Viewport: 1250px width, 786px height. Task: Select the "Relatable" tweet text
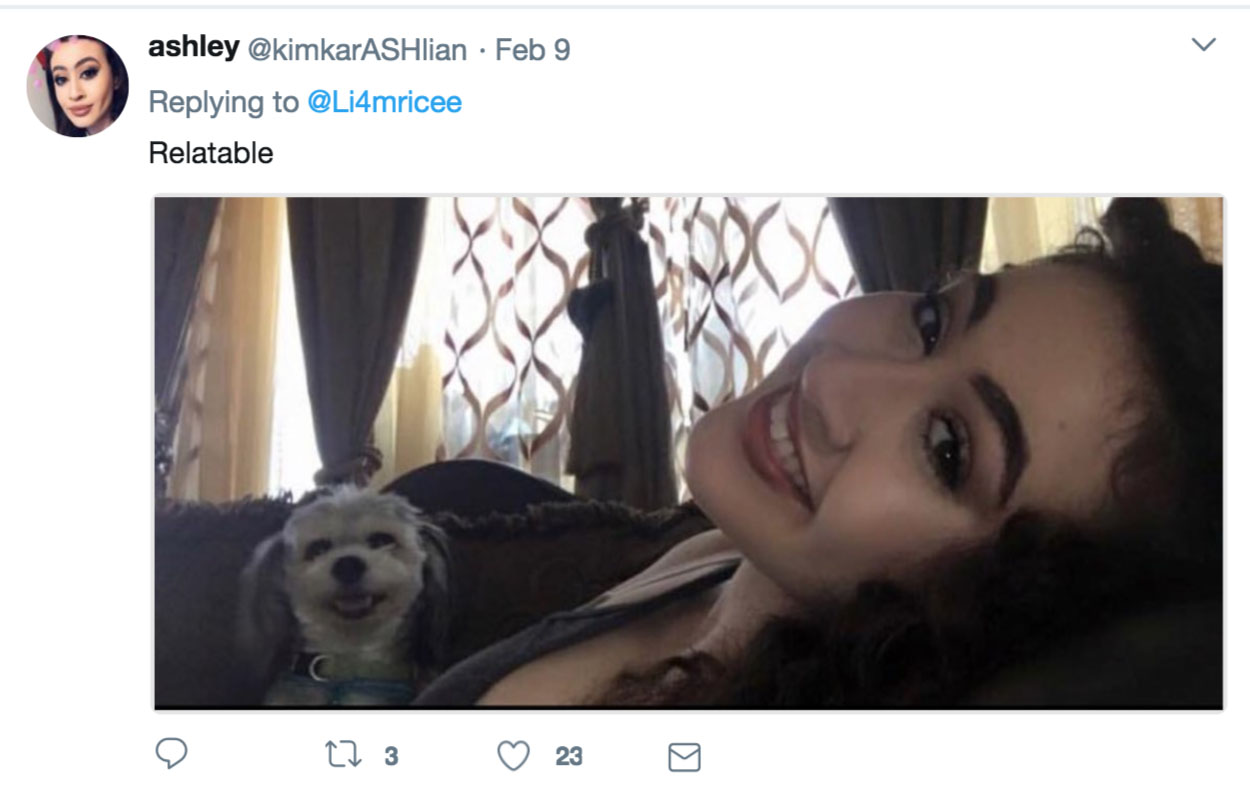click(x=210, y=153)
